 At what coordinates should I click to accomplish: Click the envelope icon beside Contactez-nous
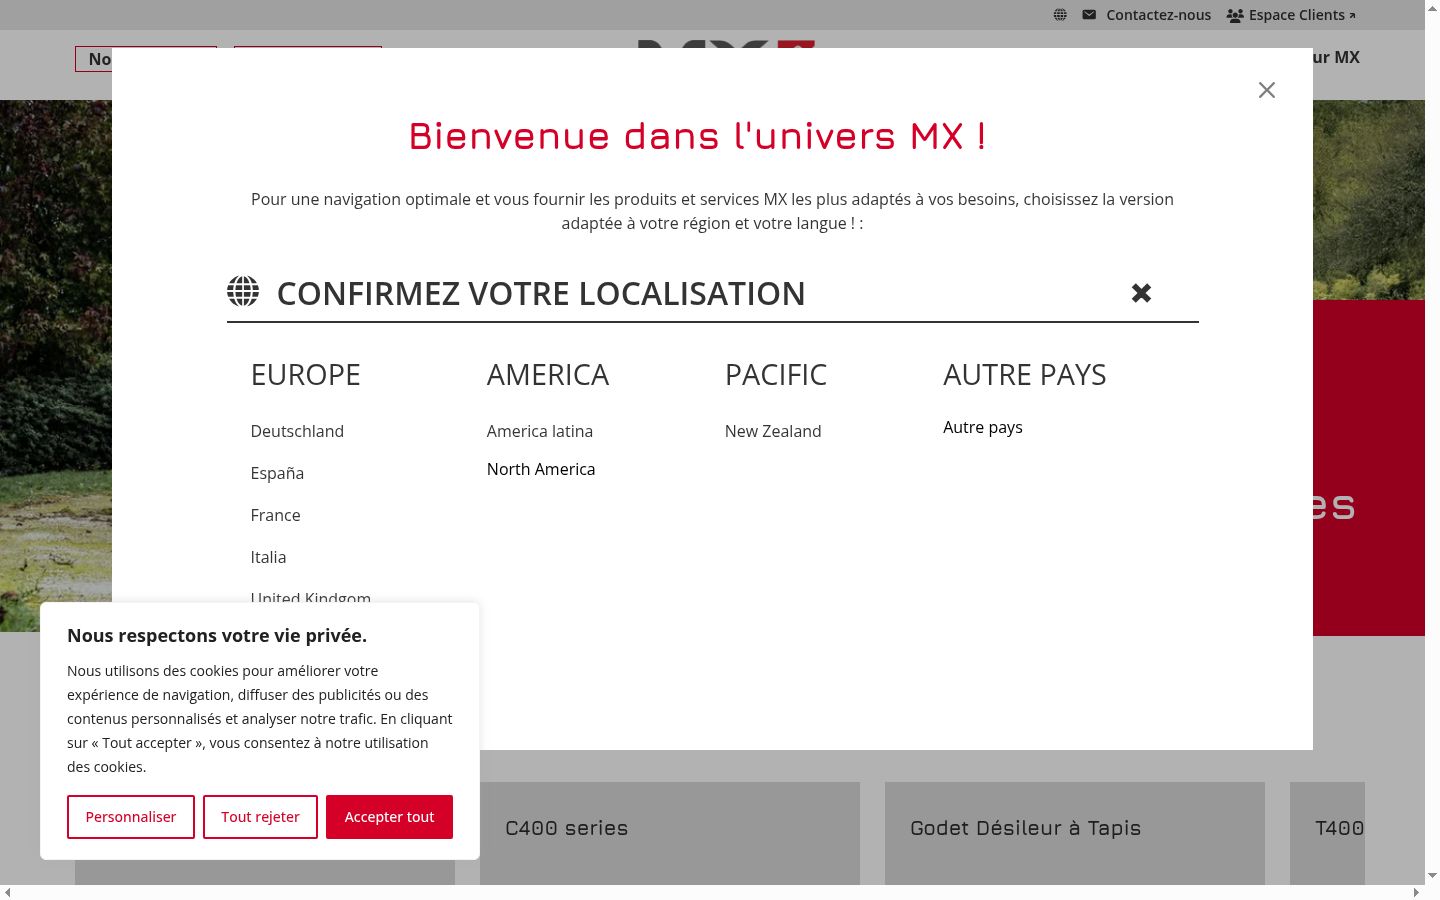[x=1089, y=15]
